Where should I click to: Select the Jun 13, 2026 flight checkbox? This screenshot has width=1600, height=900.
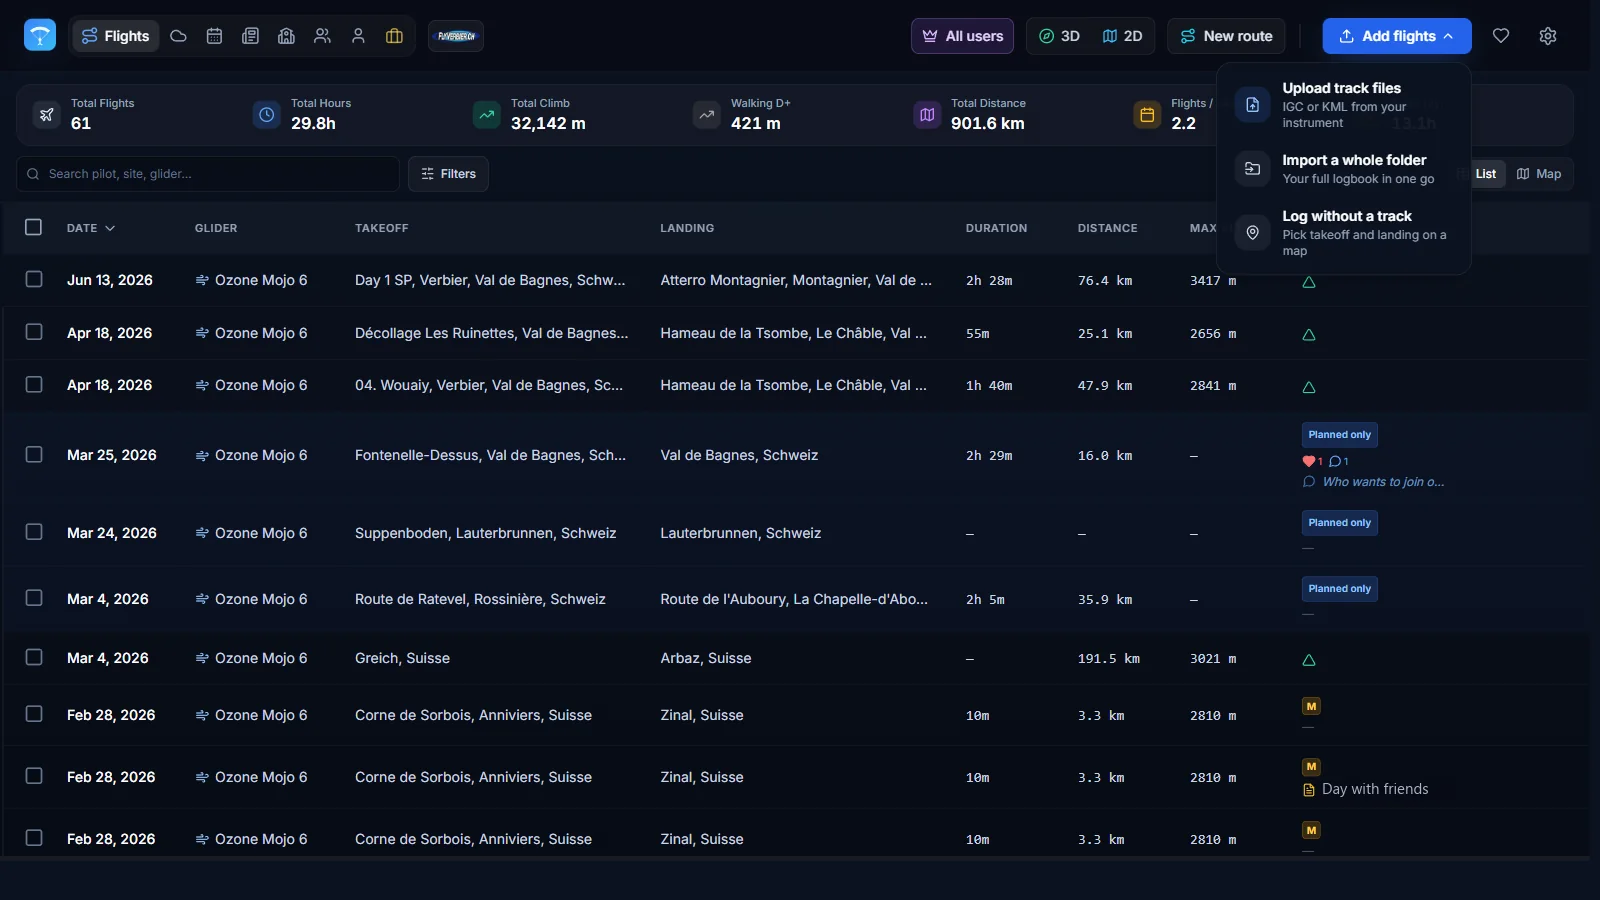(x=34, y=279)
